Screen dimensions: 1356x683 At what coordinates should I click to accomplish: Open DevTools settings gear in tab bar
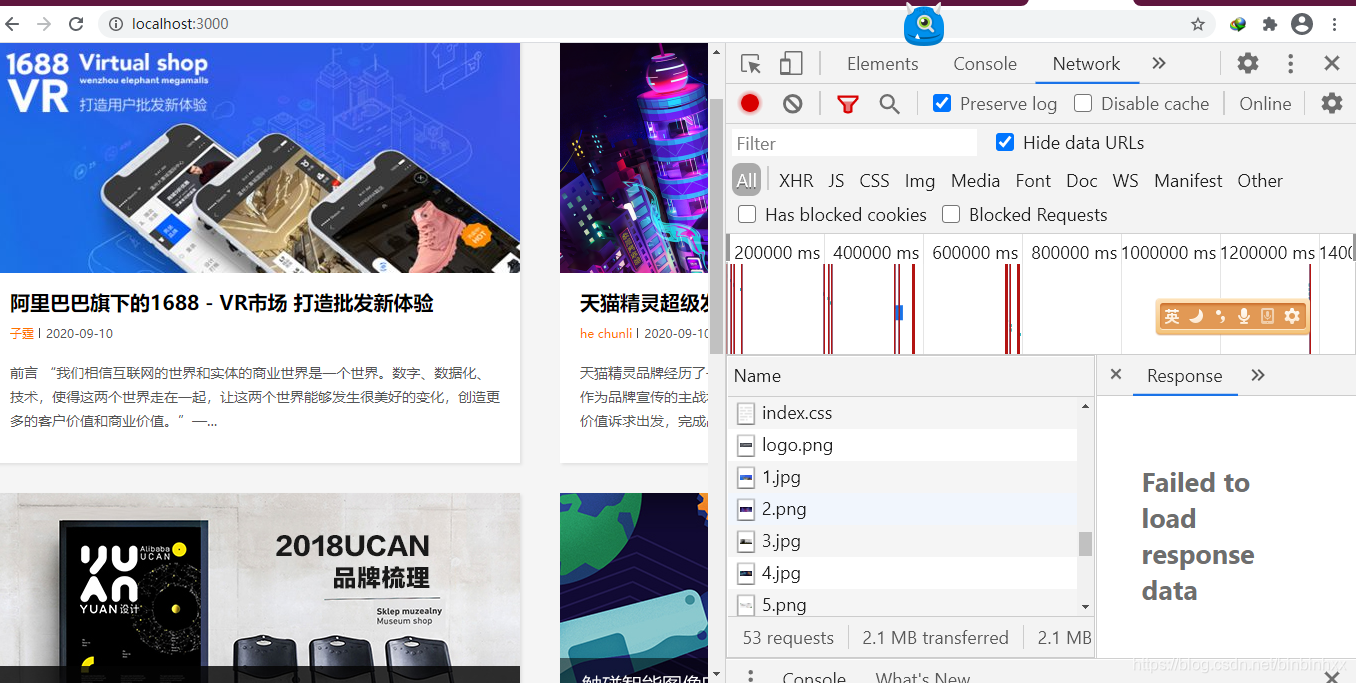click(x=1248, y=64)
